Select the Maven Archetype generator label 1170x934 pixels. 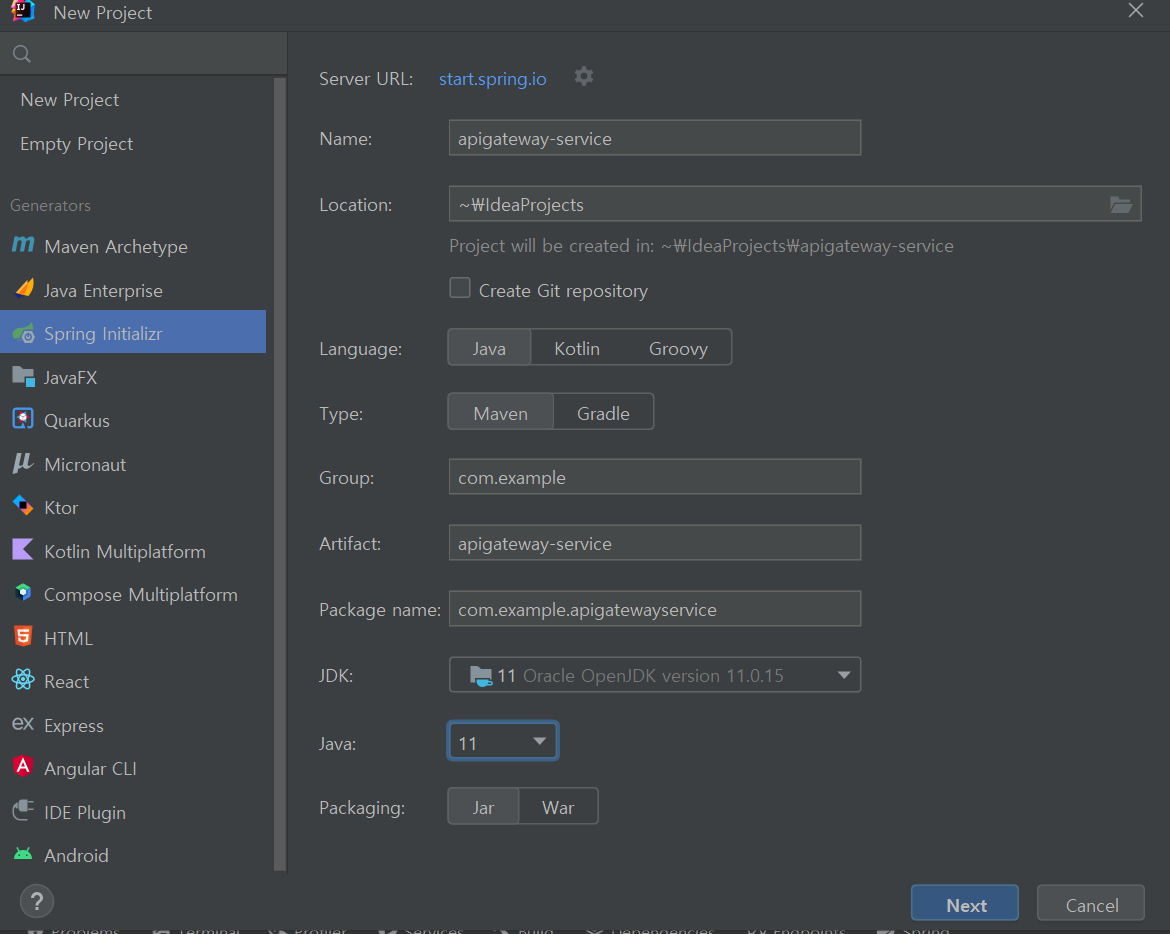click(x=116, y=247)
